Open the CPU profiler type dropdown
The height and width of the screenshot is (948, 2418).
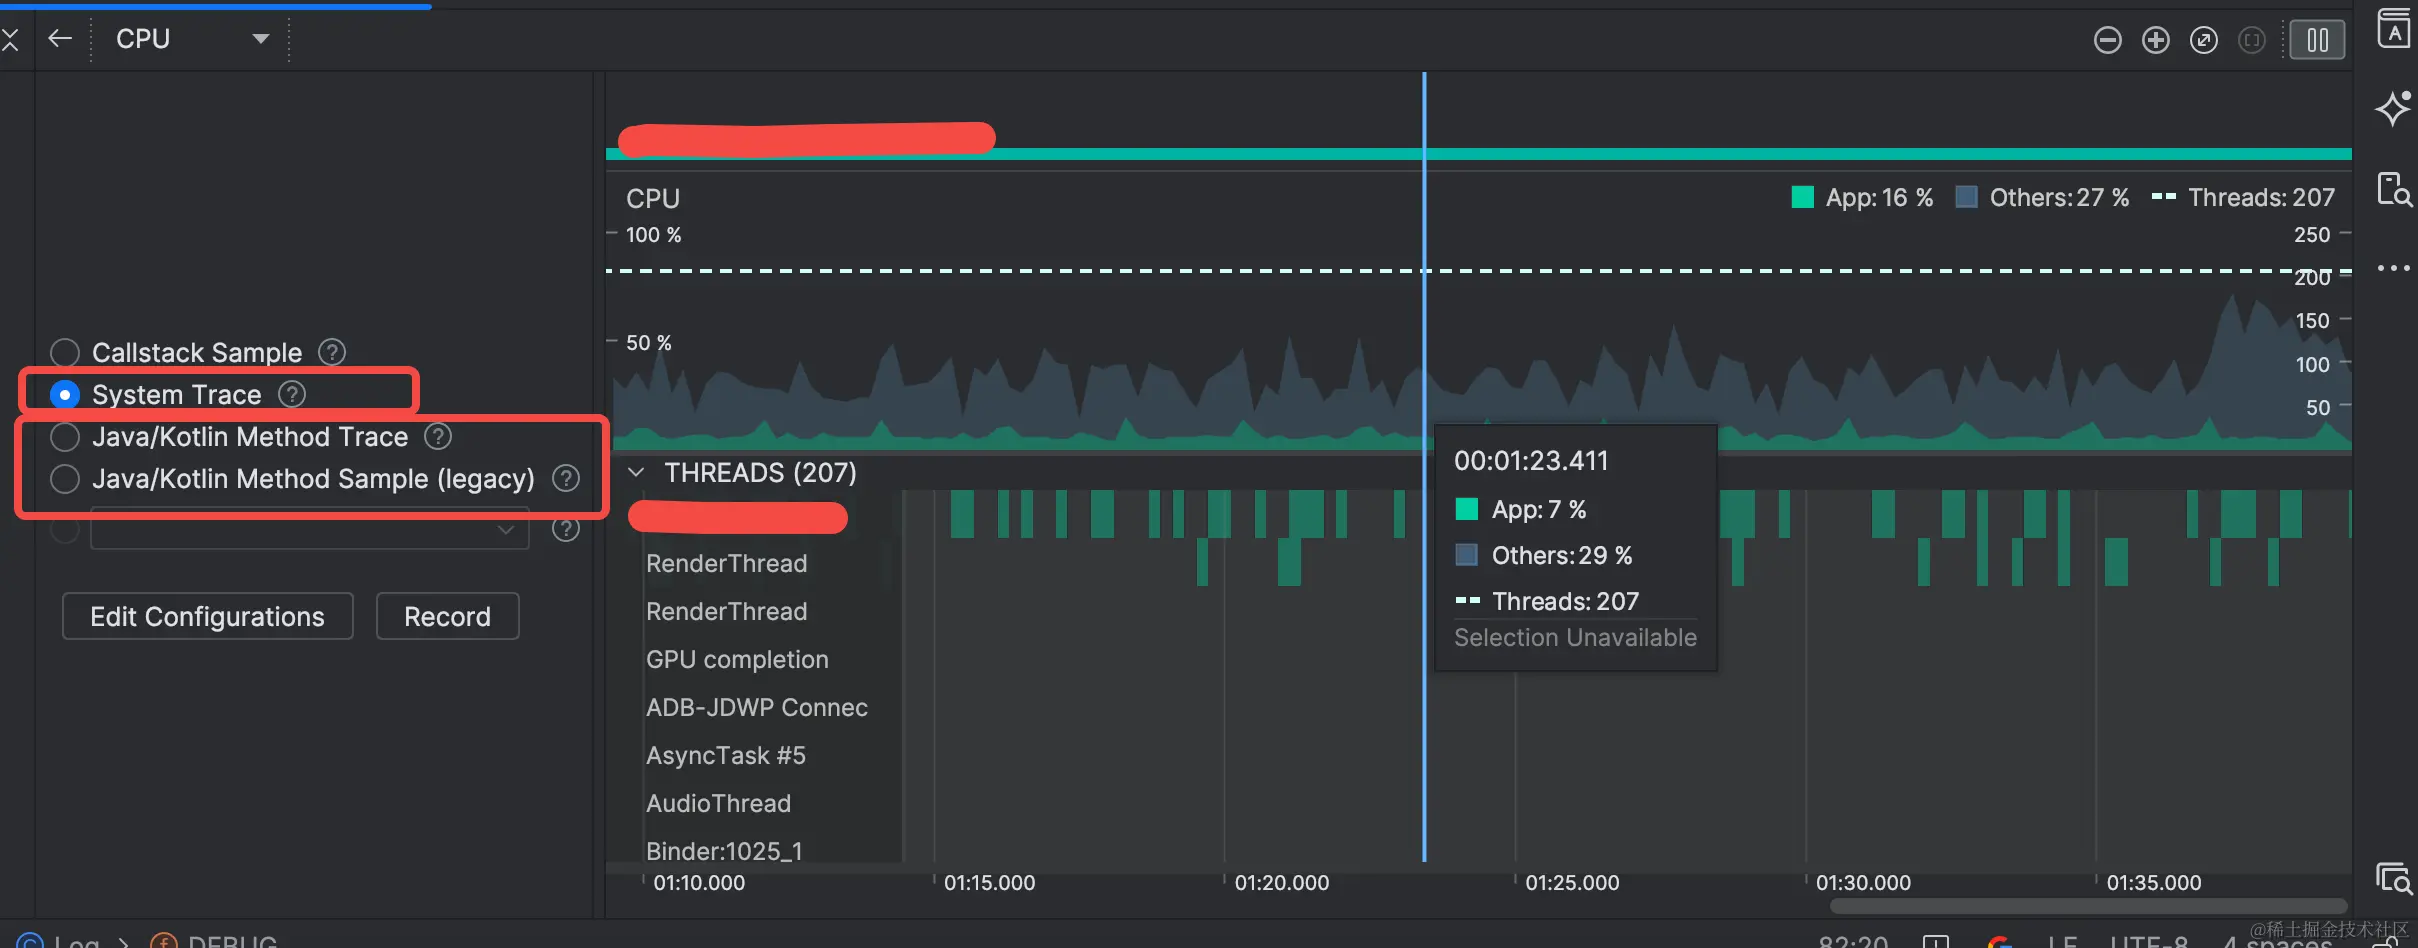pyautogui.click(x=192, y=39)
